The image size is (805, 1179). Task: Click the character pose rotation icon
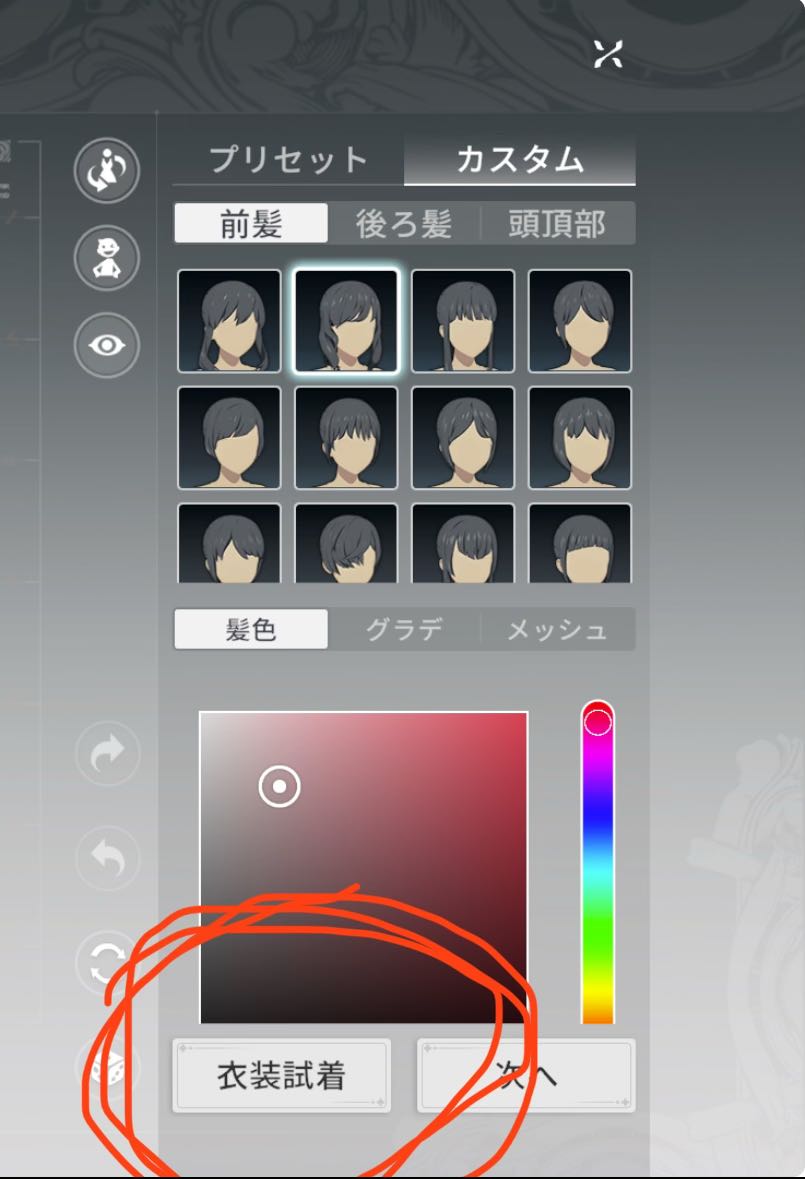tap(107, 170)
